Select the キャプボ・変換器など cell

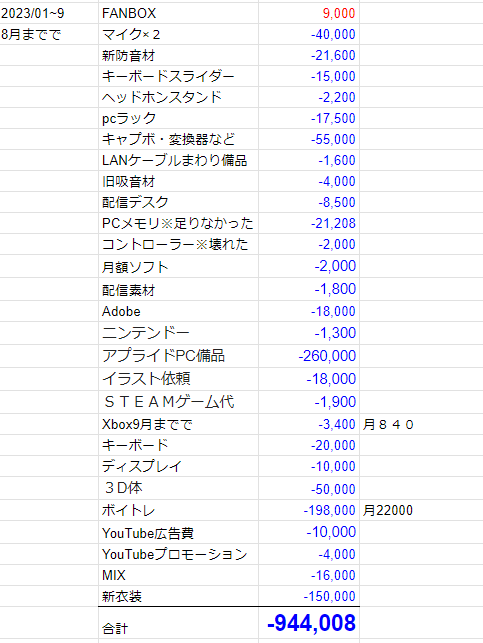point(178,139)
